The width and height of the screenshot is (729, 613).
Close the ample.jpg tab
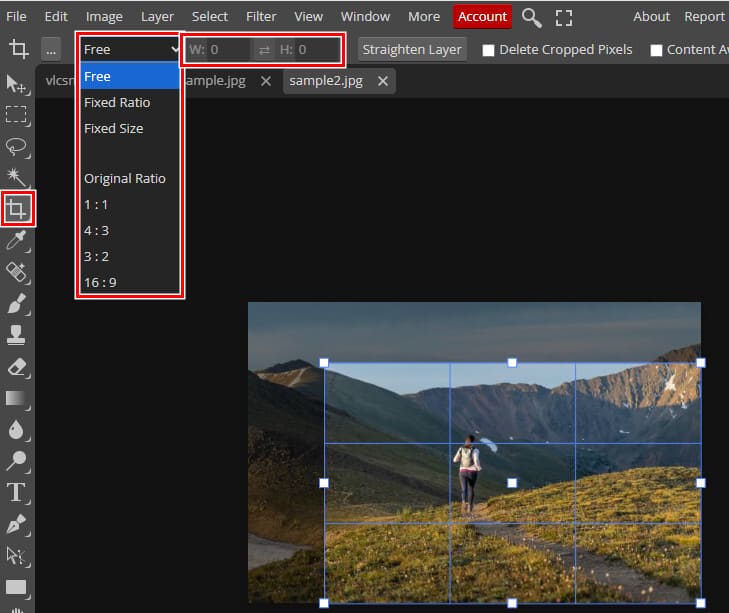click(x=266, y=81)
